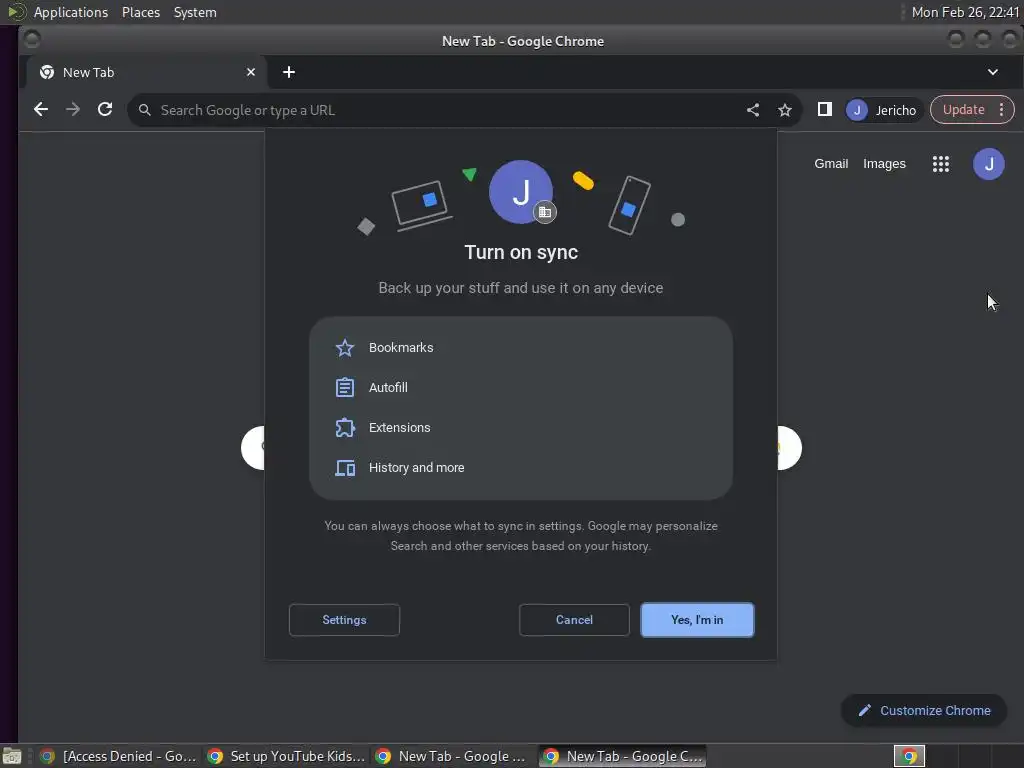Select the New Tab browser tab
1024x768 pixels.
[146, 72]
